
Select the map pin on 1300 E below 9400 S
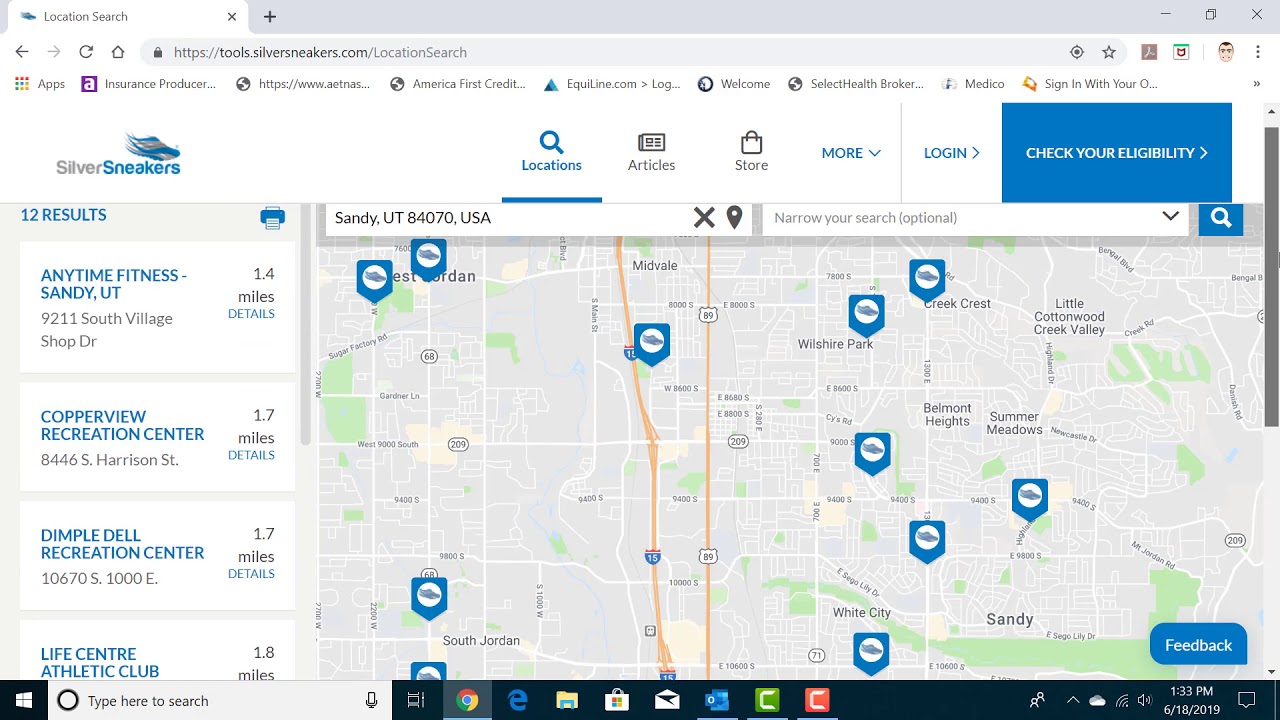[x=927, y=540]
